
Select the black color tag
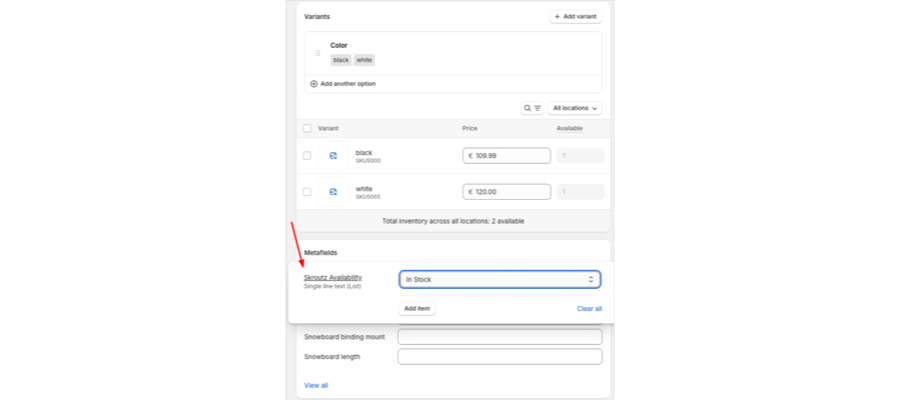(341, 60)
